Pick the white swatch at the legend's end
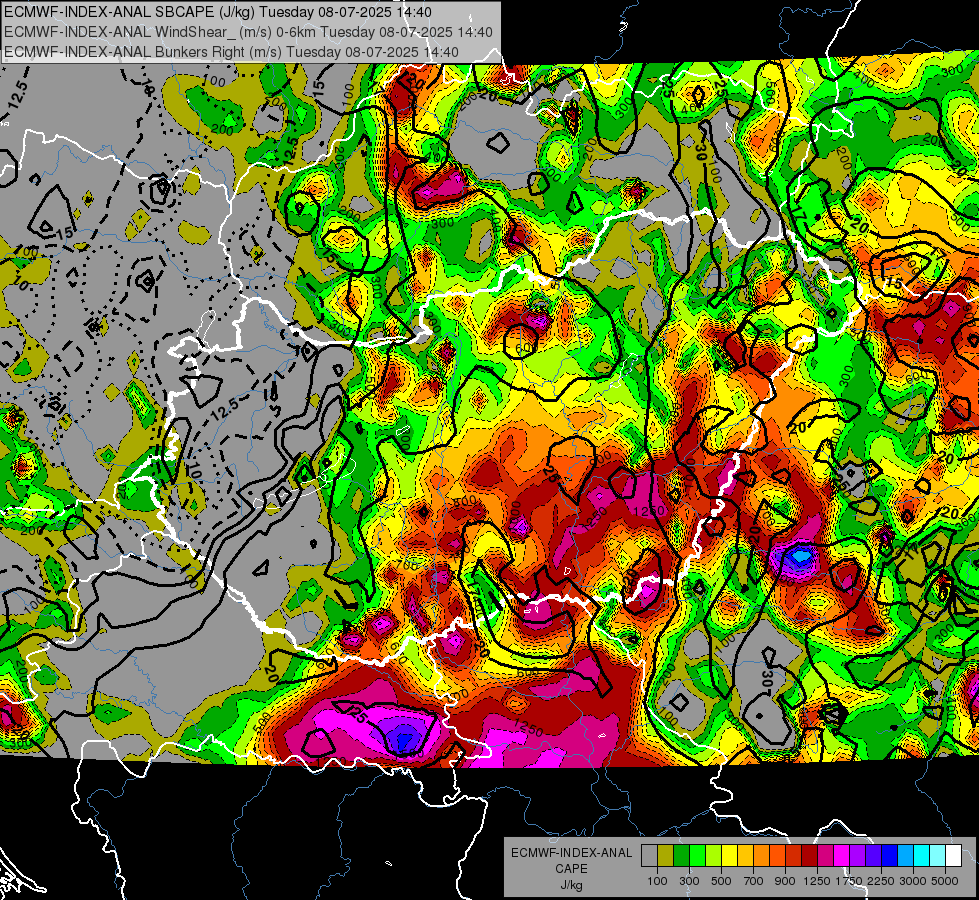 pos(953,856)
